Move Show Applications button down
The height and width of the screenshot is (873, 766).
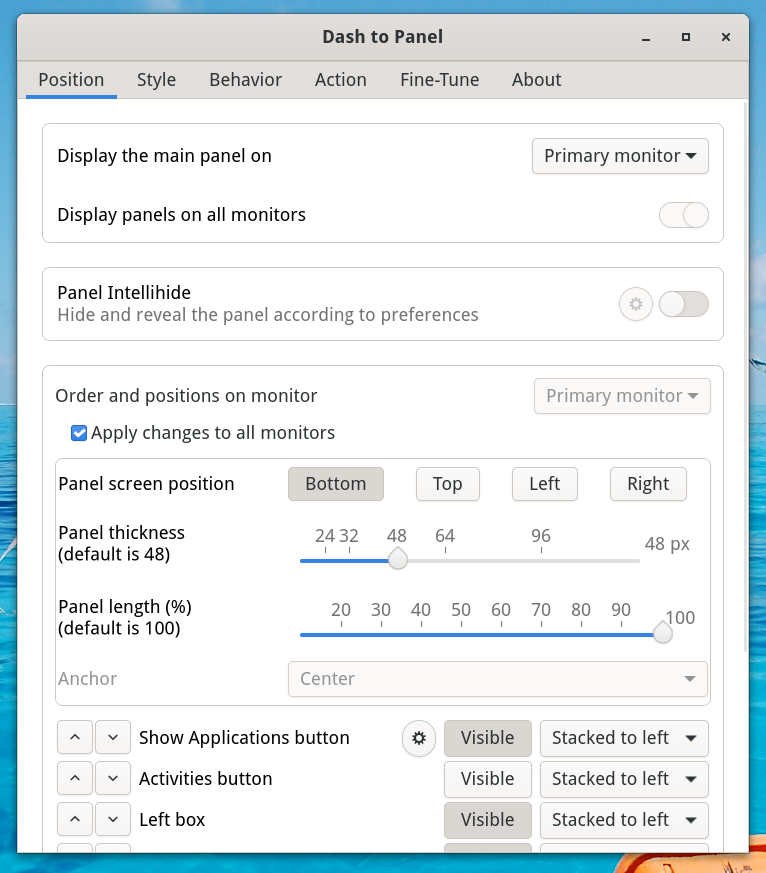coord(113,738)
